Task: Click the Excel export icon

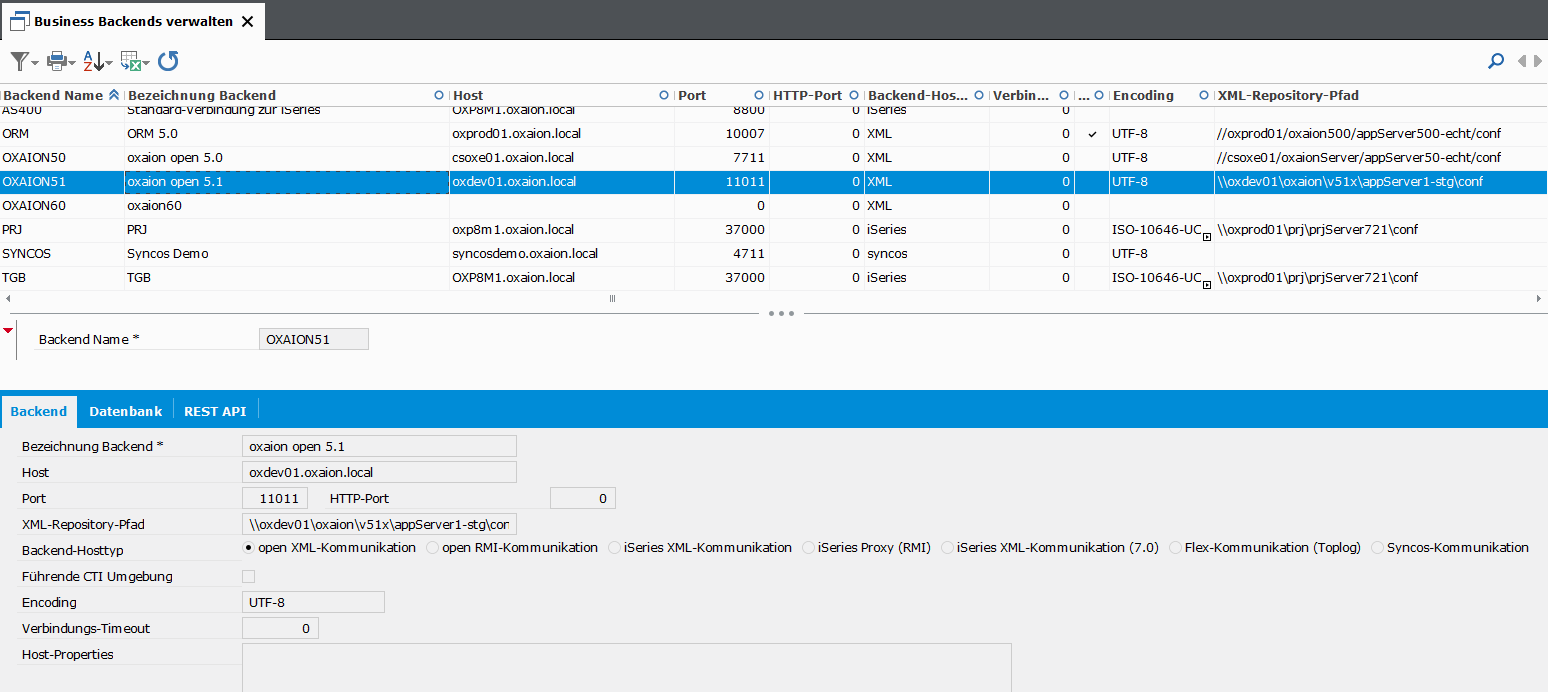Action: 130,62
